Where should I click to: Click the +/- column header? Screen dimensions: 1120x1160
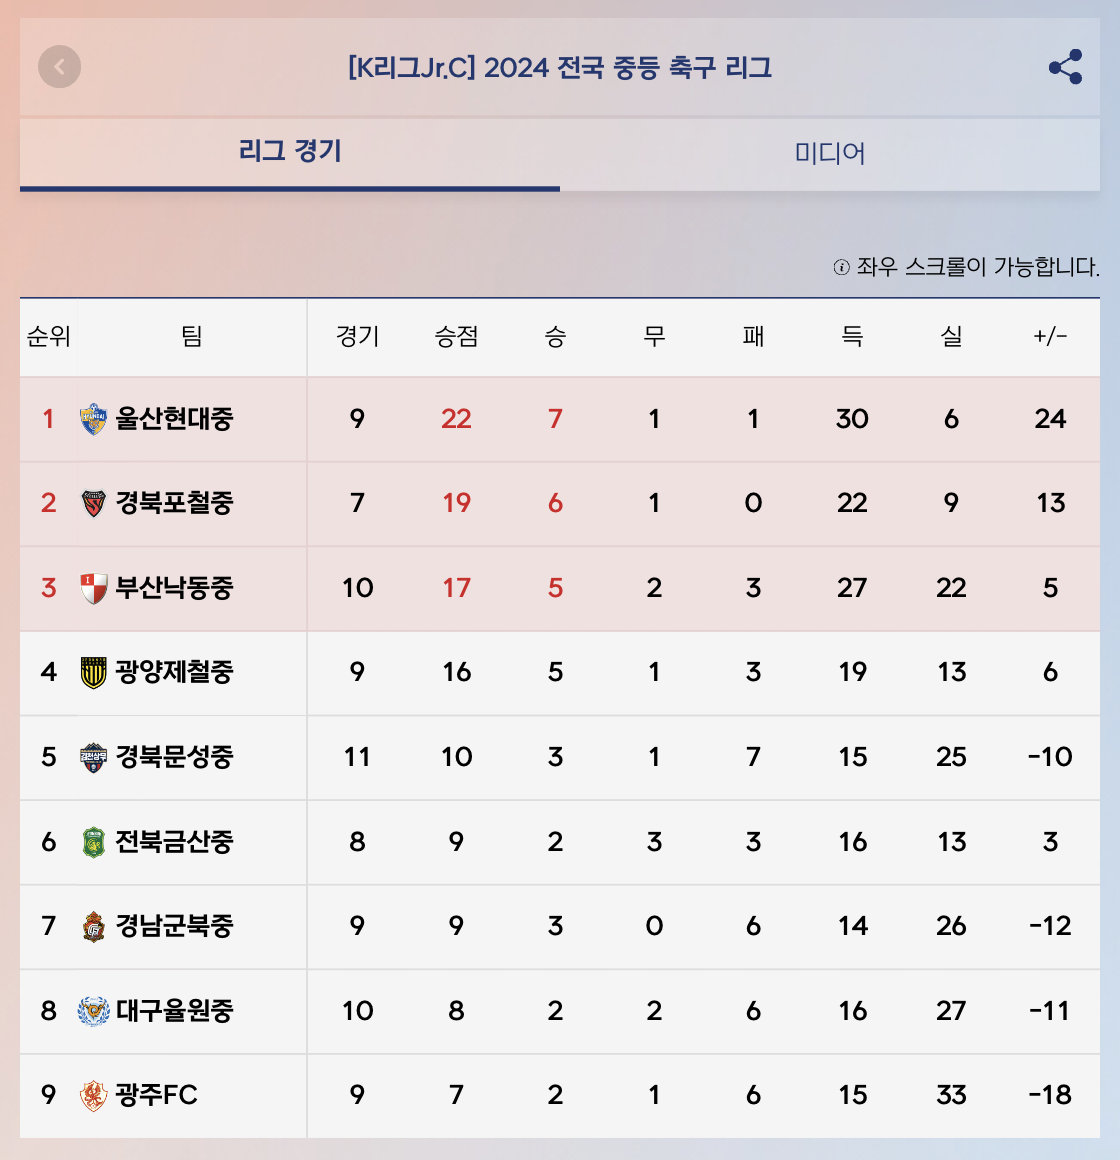[1050, 337]
